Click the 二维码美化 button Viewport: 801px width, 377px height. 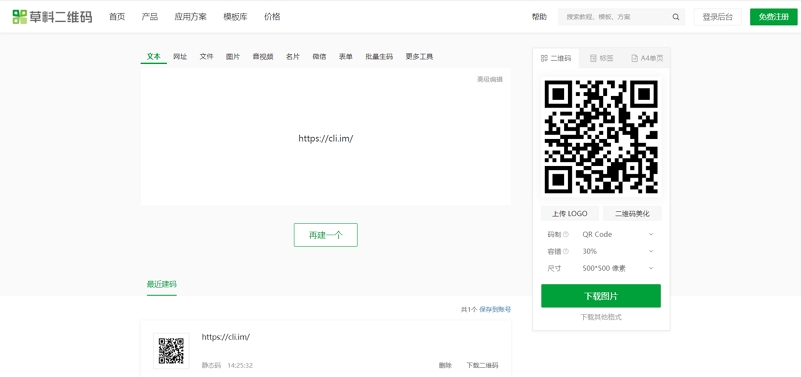[x=632, y=214]
